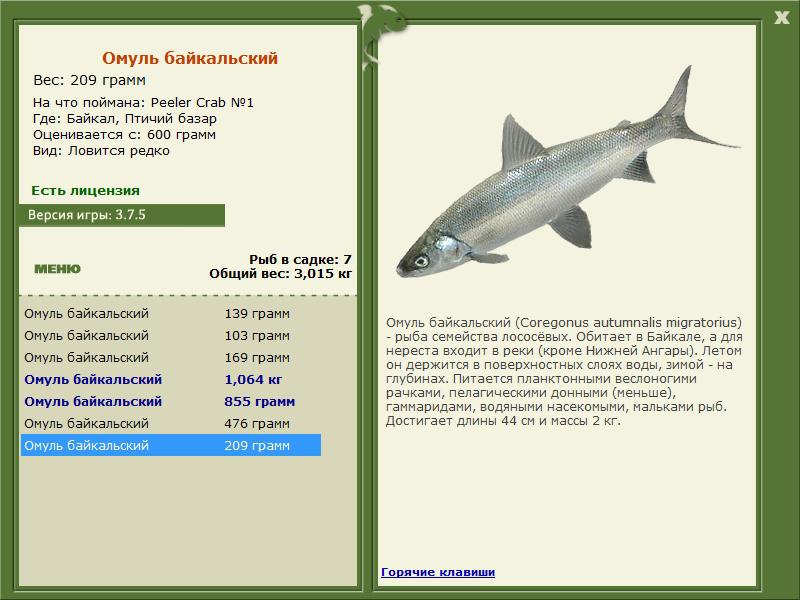Close the fish keepnet window with X
Viewport: 800px width, 600px height.
(x=781, y=18)
